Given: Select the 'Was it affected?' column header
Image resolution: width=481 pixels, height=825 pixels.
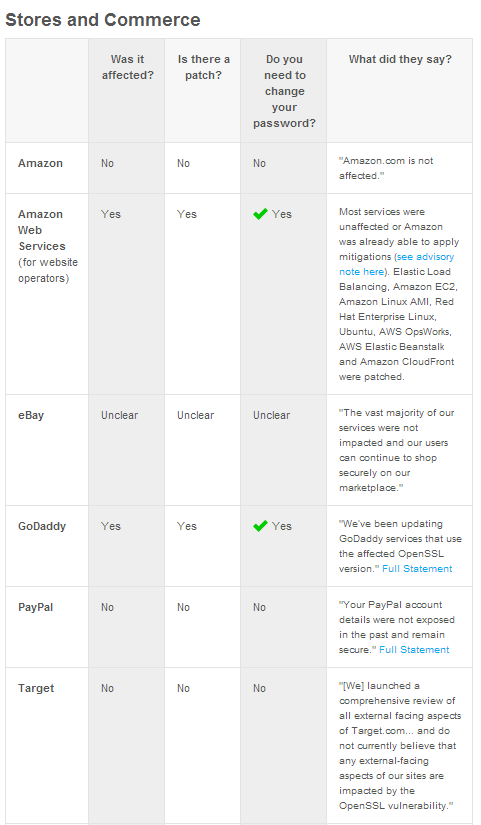Looking at the screenshot, I should pyautogui.click(x=127, y=67).
